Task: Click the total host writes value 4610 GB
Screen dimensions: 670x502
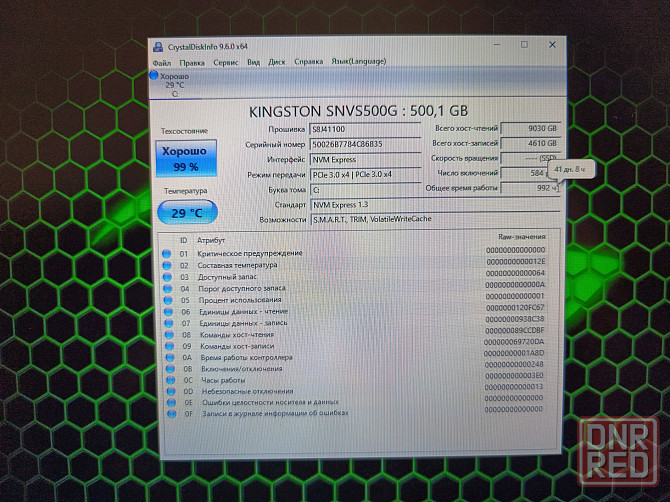Action: click(530, 143)
